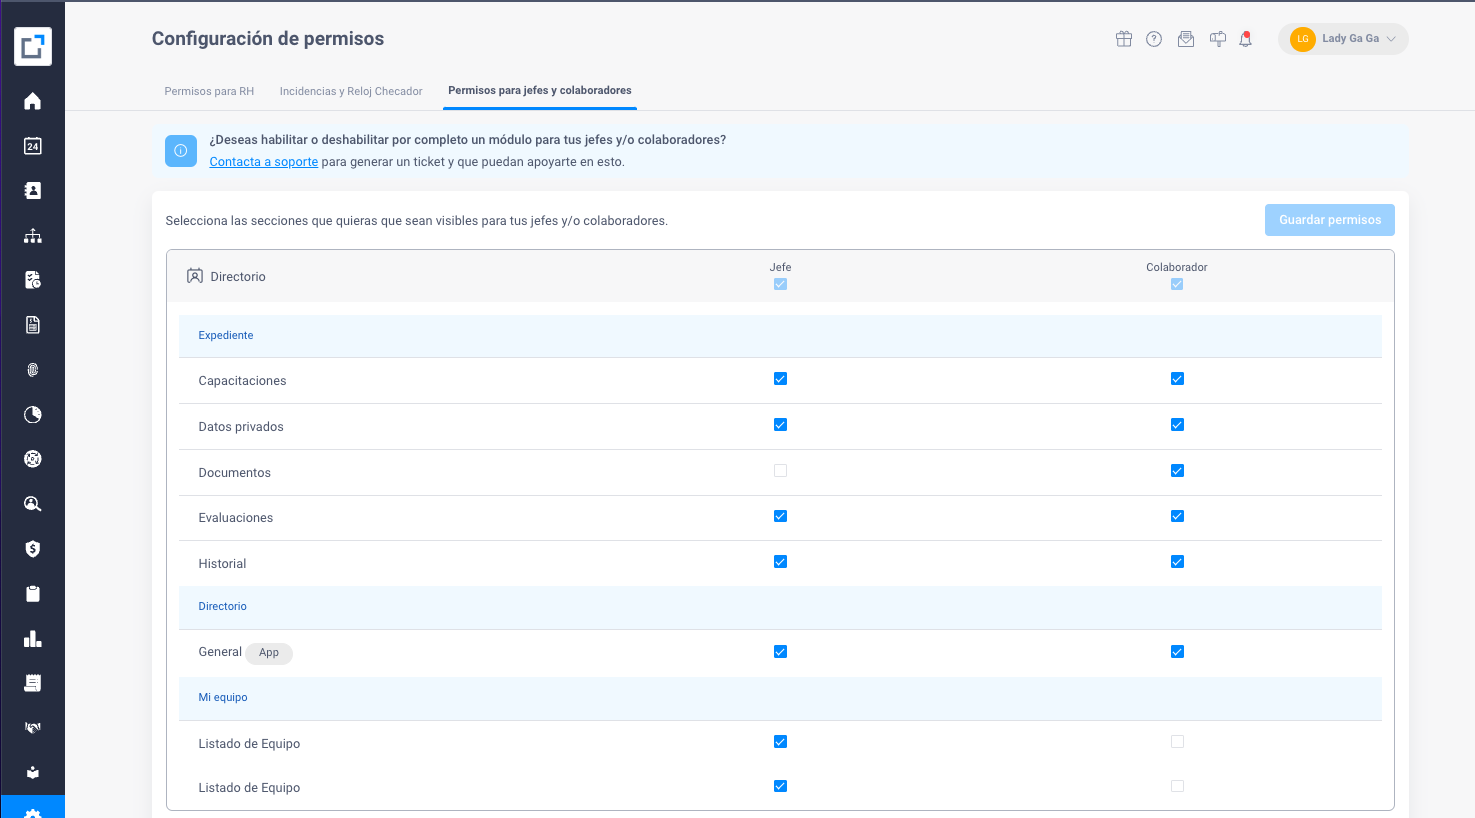Uncheck the Capacitaciones checkbox for Colaborador
The width and height of the screenshot is (1475, 818).
pyautogui.click(x=1177, y=379)
